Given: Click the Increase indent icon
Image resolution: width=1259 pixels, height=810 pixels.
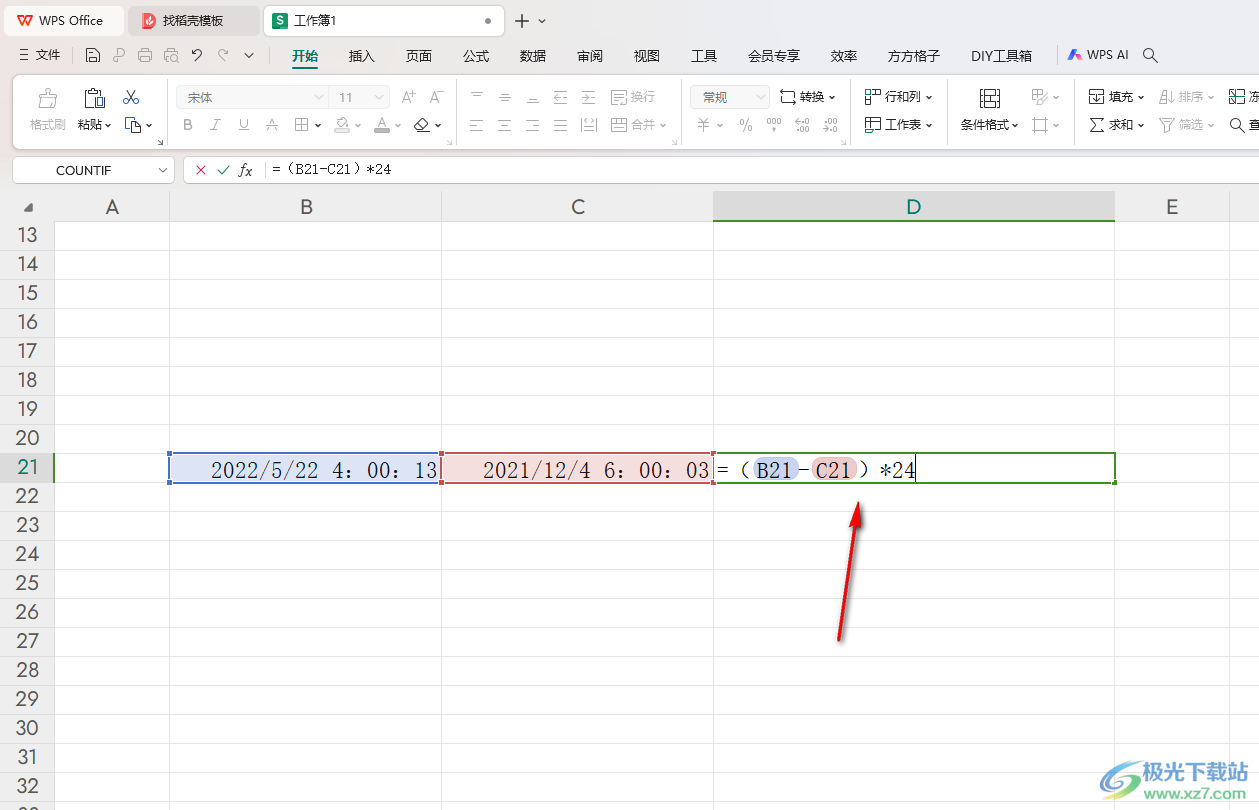Looking at the screenshot, I should click(589, 97).
